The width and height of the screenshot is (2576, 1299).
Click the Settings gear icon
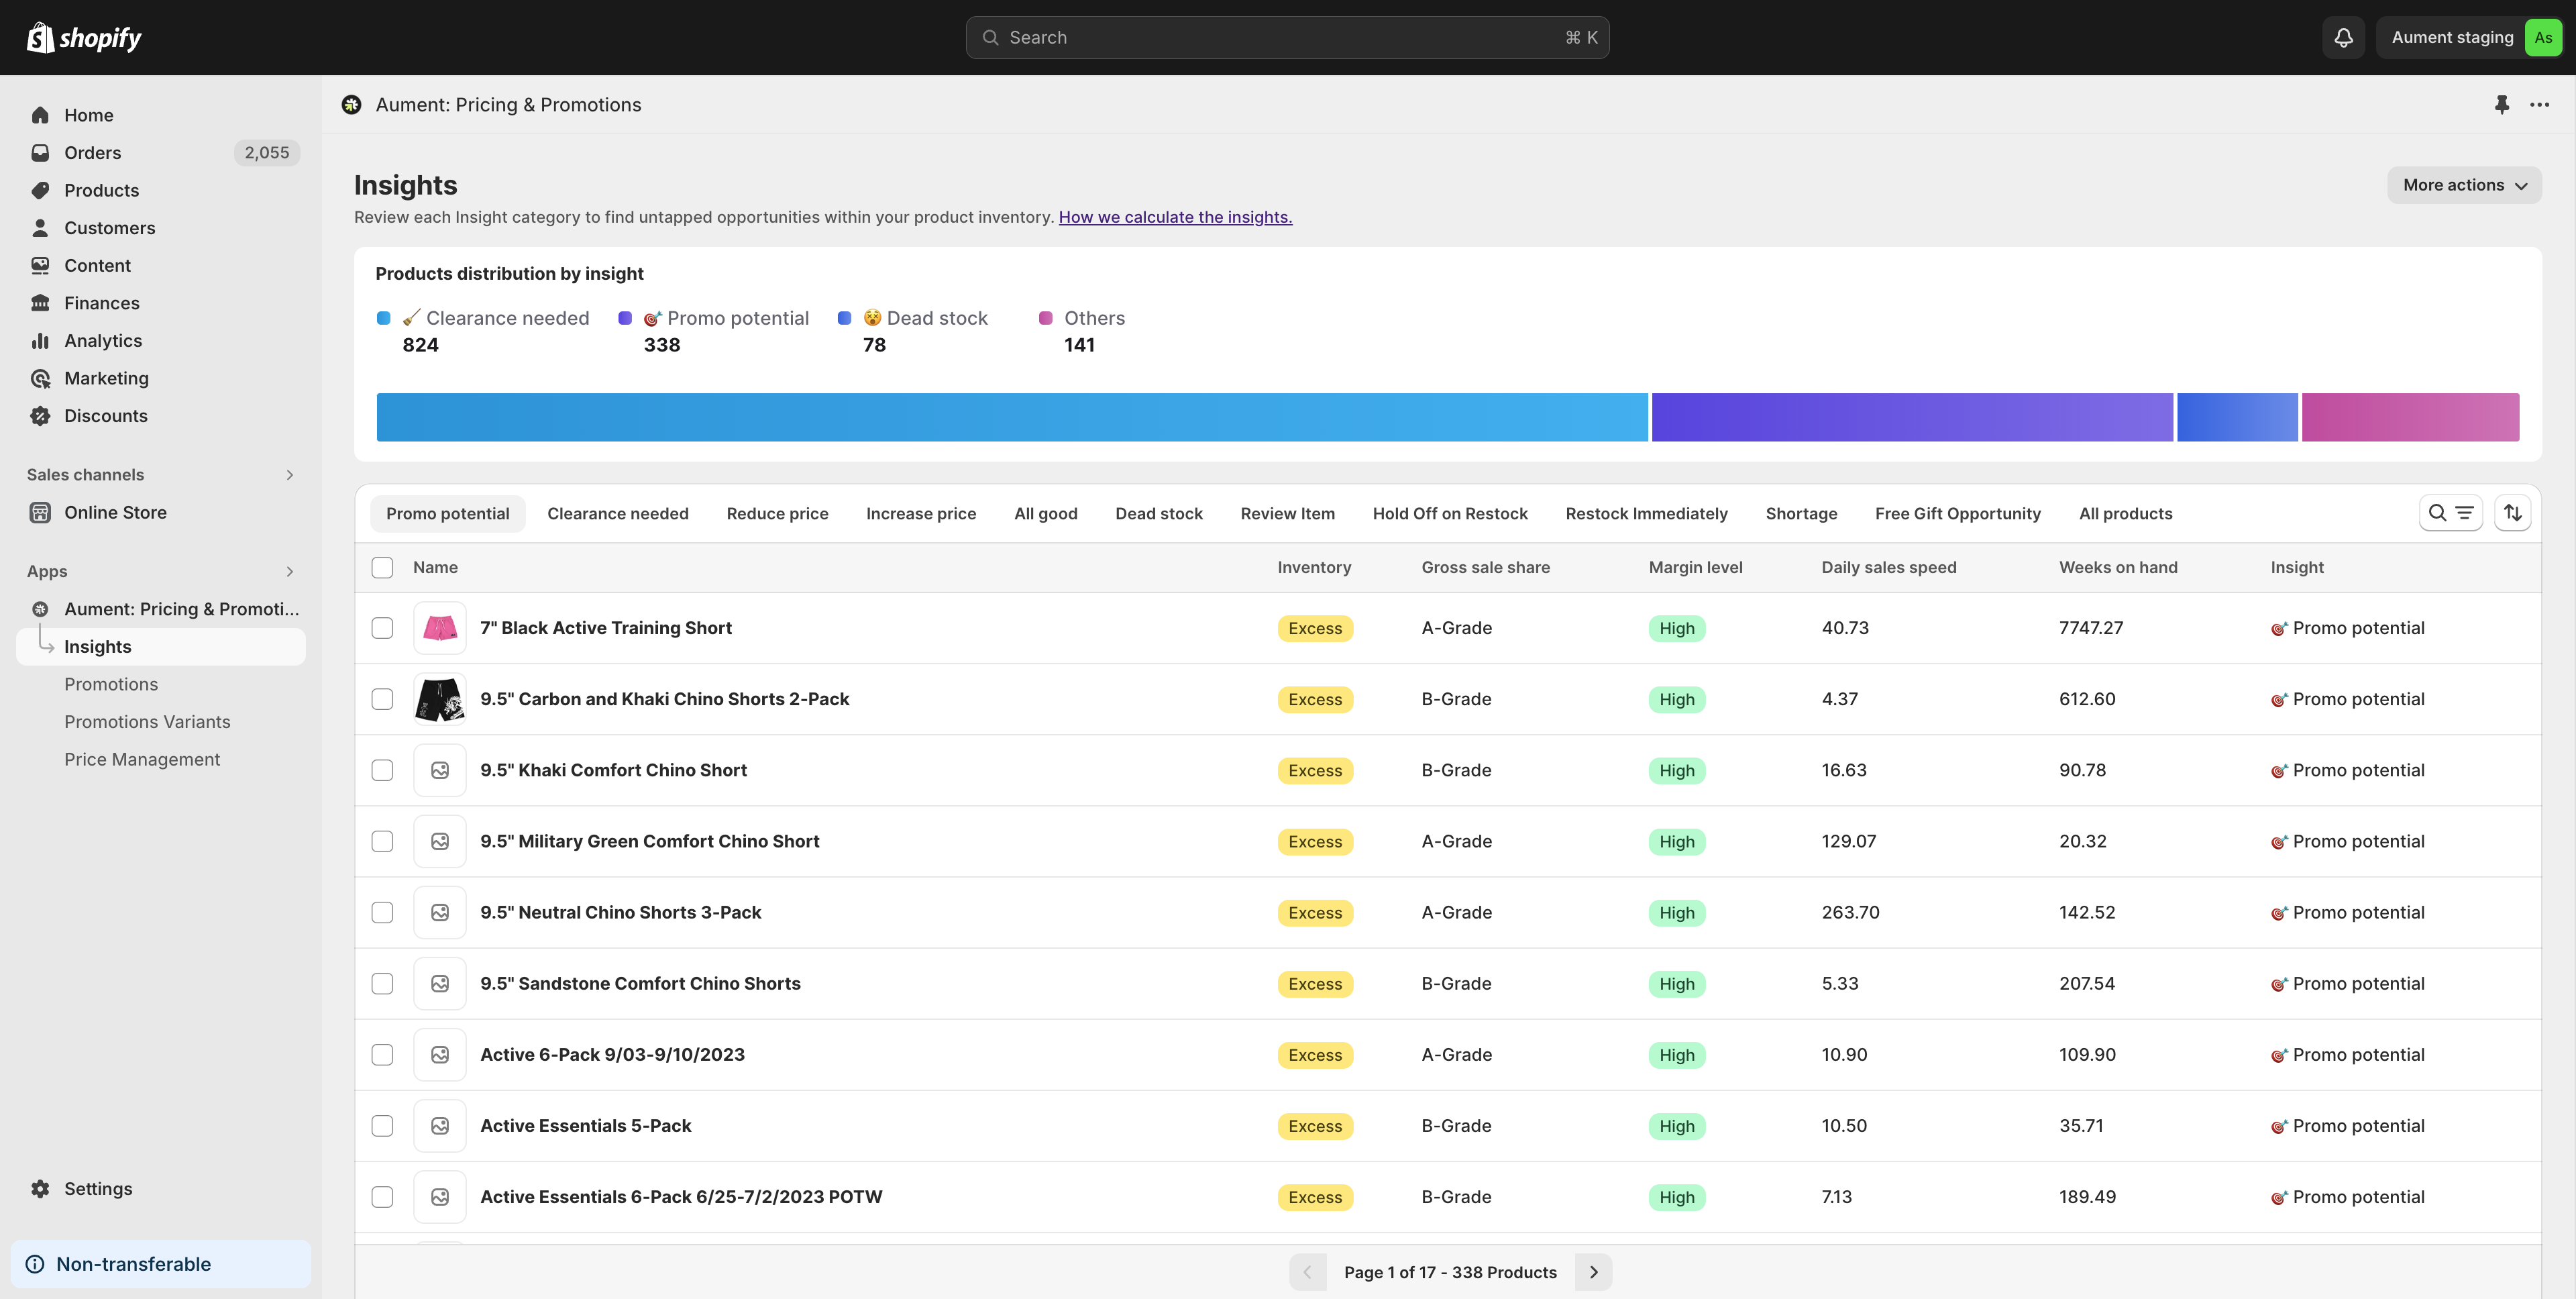point(40,1188)
